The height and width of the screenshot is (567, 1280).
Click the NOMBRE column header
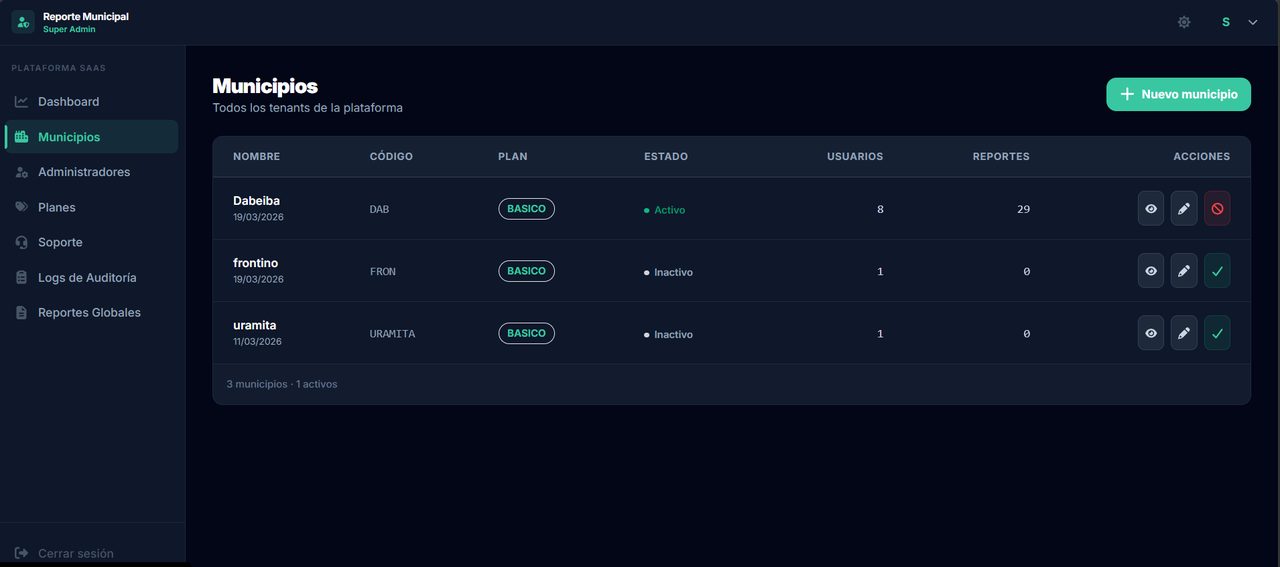coord(256,157)
